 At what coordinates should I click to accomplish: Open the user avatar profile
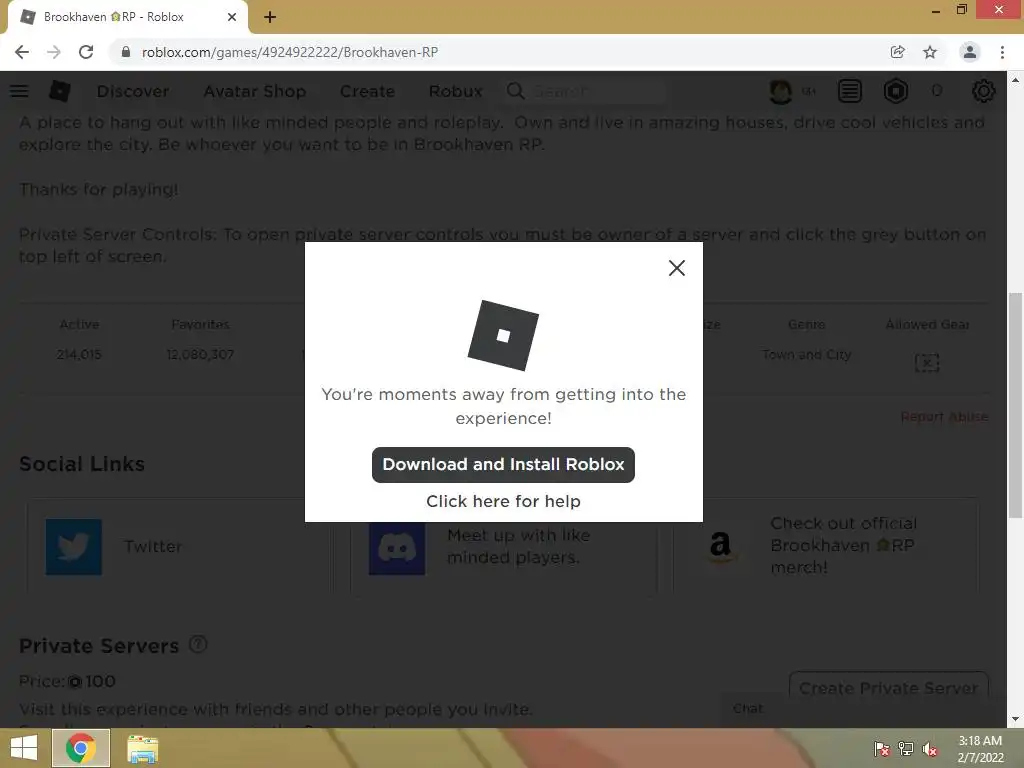[780, 91]
